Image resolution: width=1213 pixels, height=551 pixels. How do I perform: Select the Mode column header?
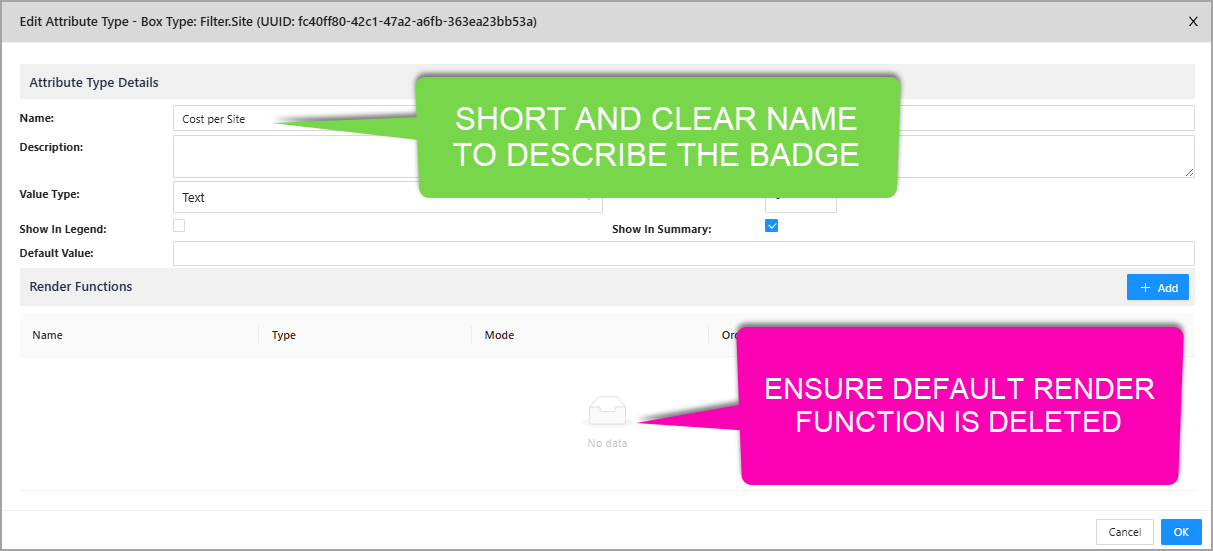tap(499, 335)
